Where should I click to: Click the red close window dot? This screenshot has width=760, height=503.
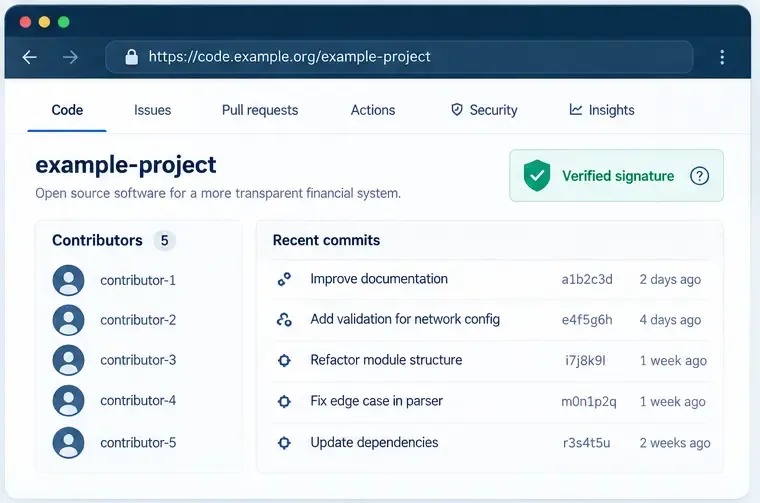click(x=25, y=22)
